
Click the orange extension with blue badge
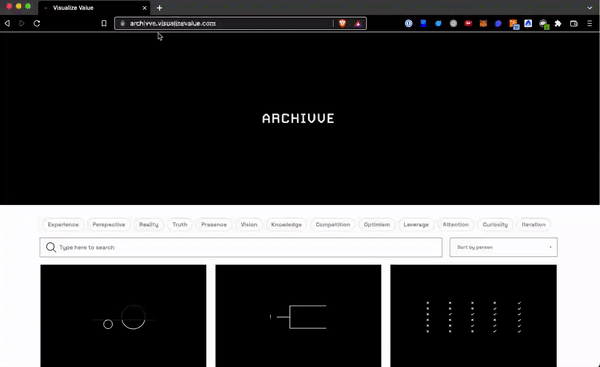click(514, 24)
